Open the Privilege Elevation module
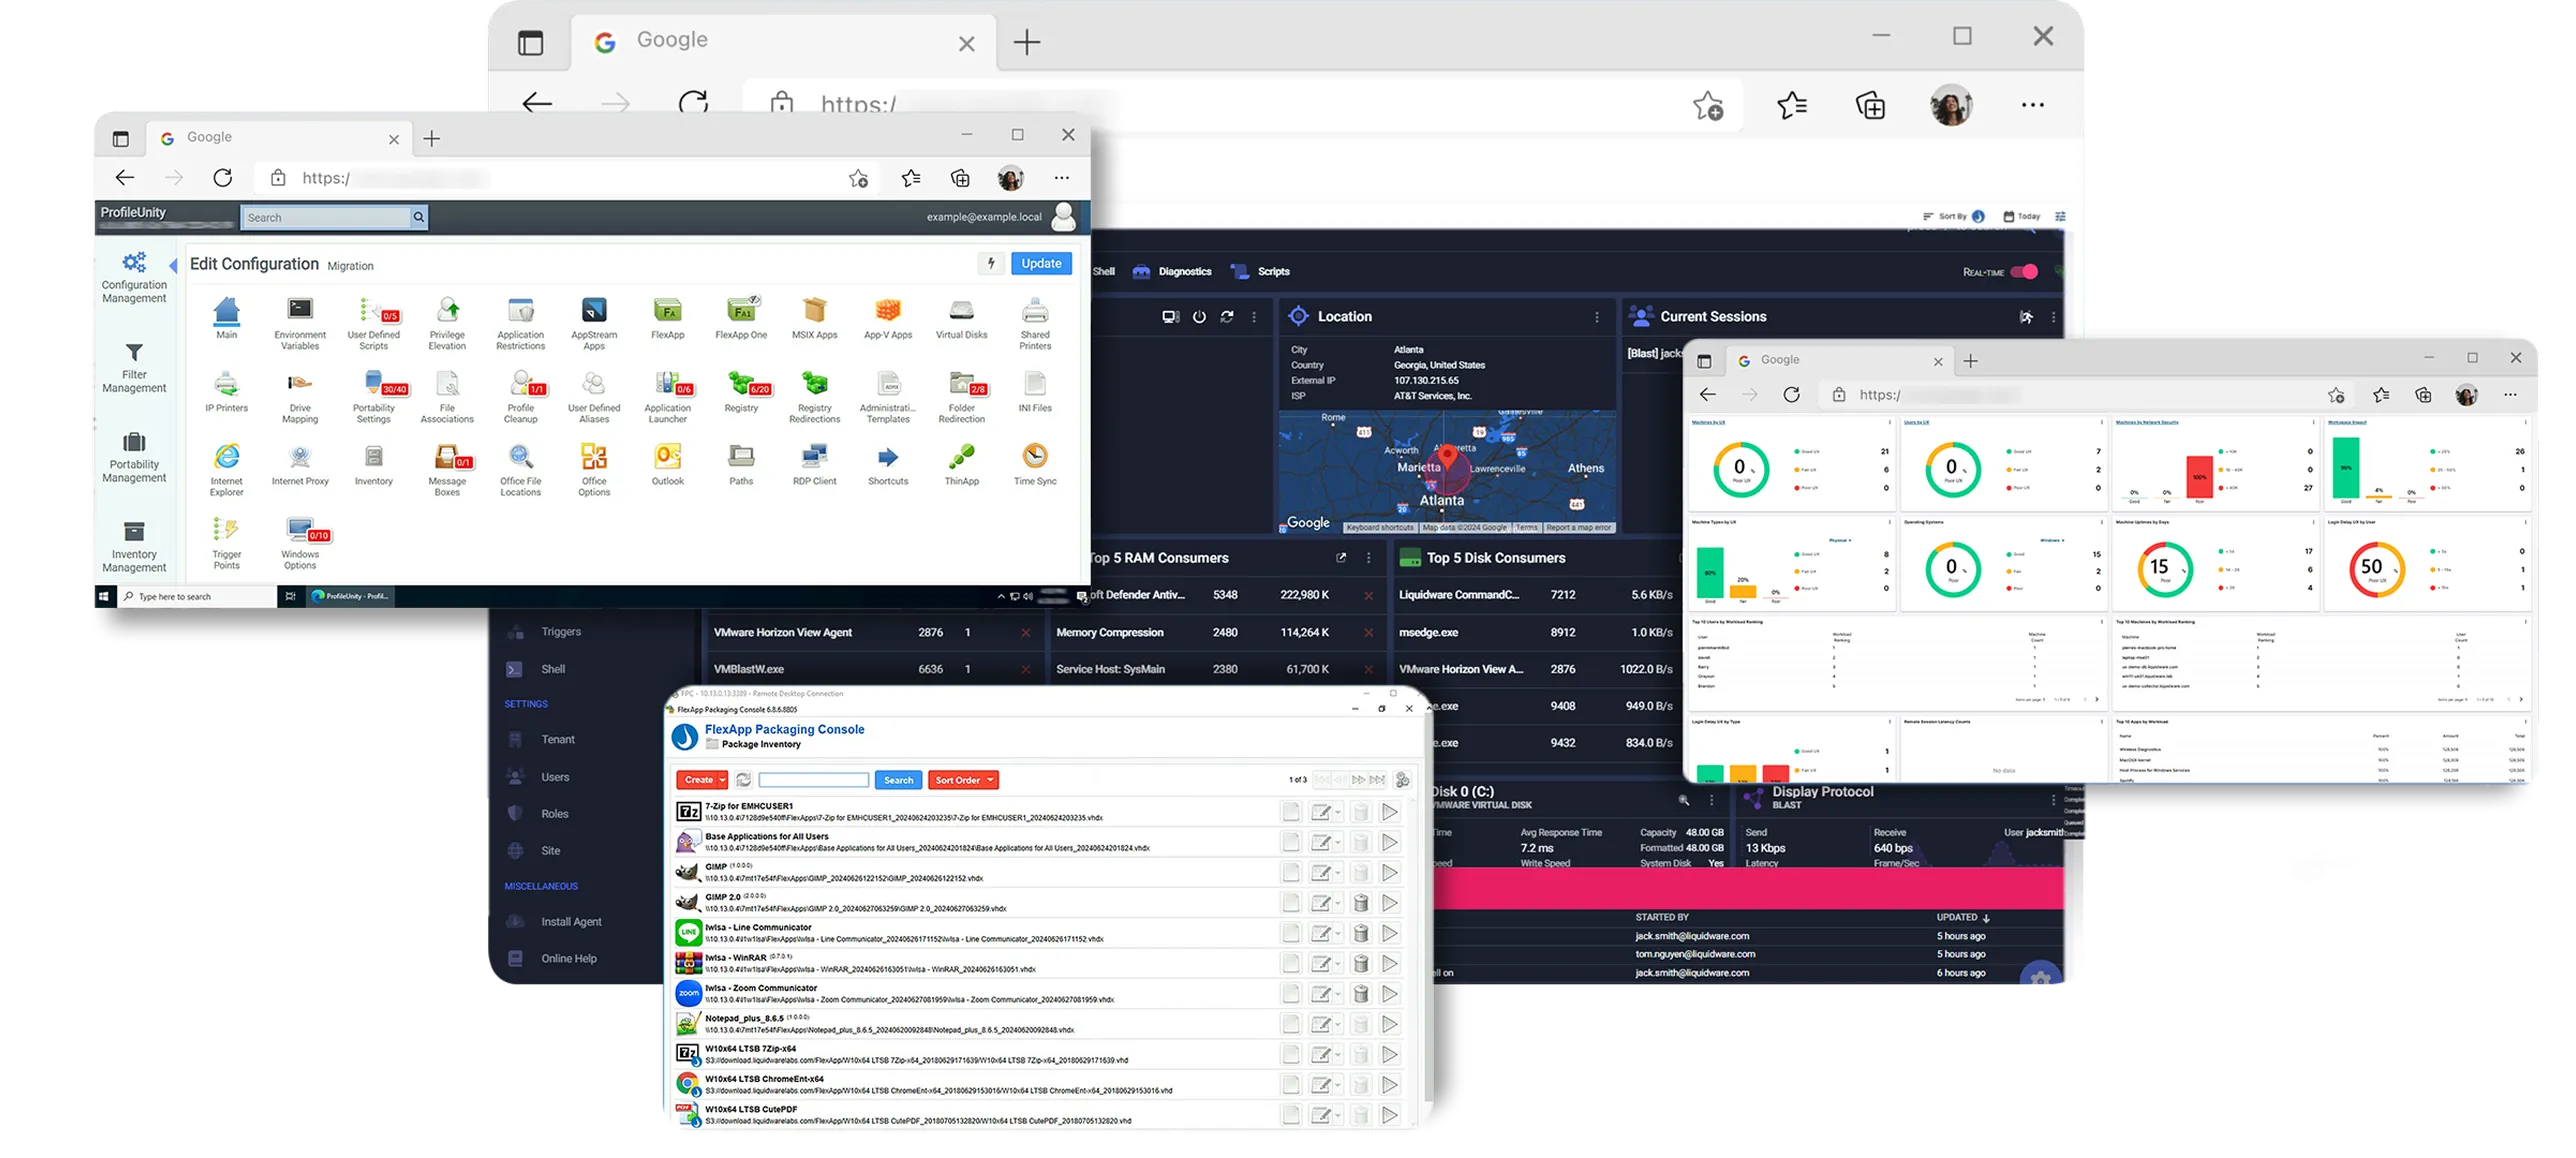Viewport: 2576px width, 1158px height. point(447,323)
